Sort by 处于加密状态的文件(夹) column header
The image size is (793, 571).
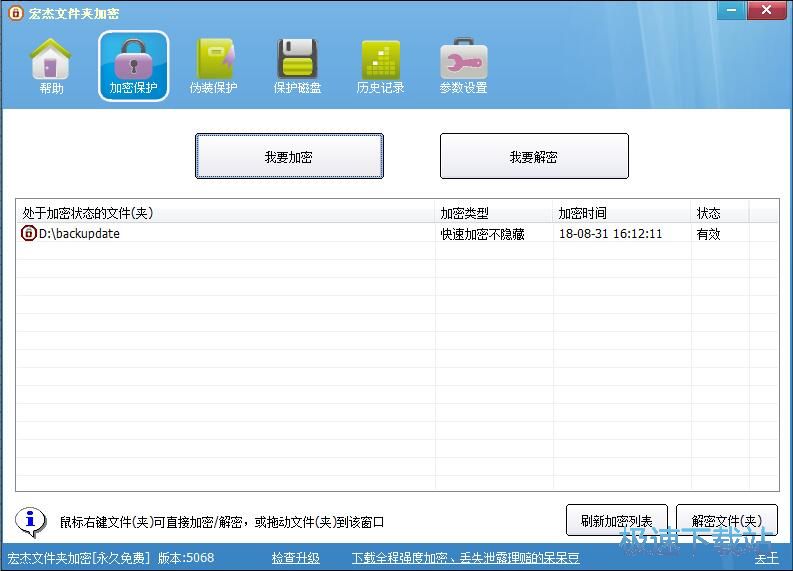pos(226,213)
